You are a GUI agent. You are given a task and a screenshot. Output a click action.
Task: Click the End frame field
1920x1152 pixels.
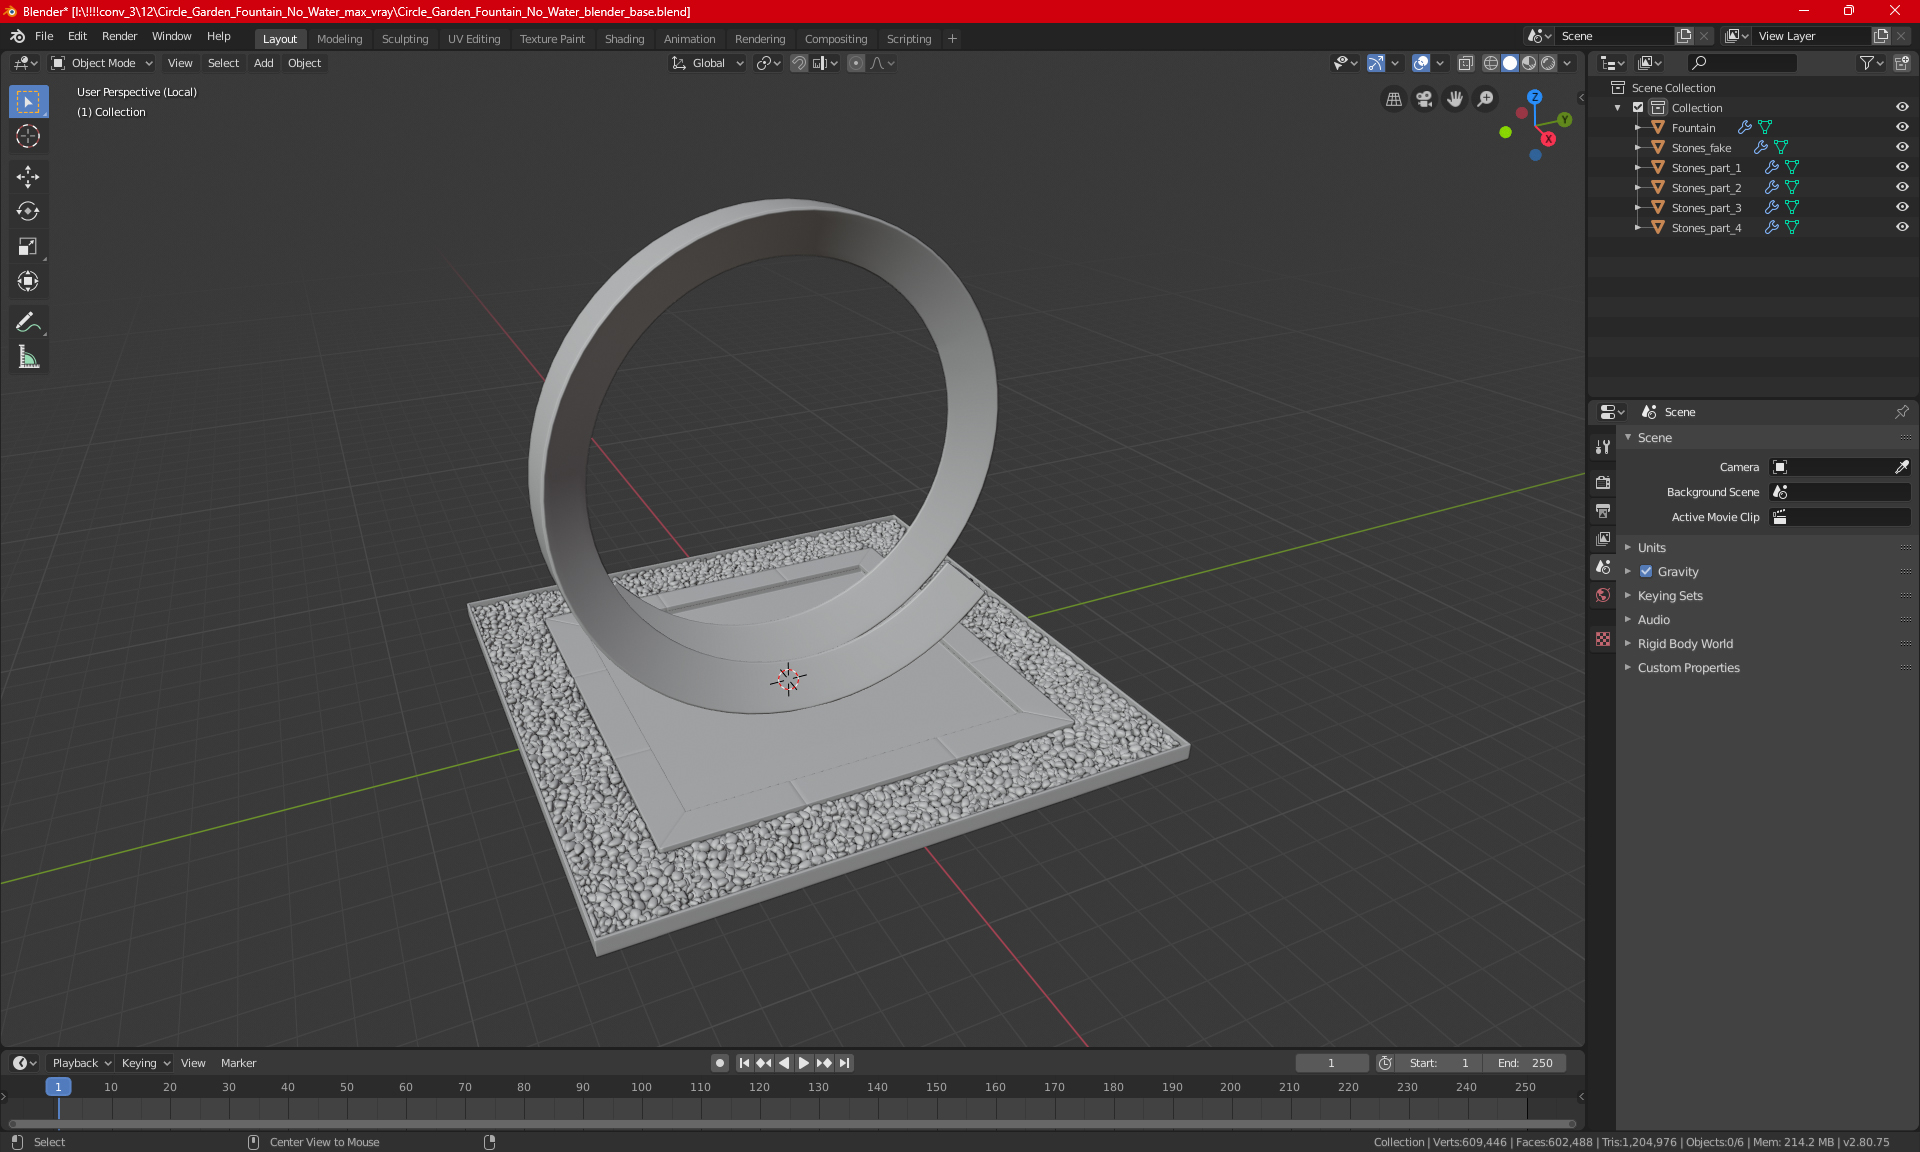[1525, 1063]
